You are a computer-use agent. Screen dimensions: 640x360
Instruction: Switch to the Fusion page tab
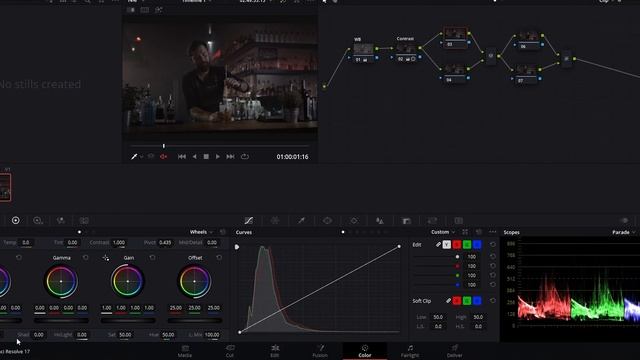(320, 351)
